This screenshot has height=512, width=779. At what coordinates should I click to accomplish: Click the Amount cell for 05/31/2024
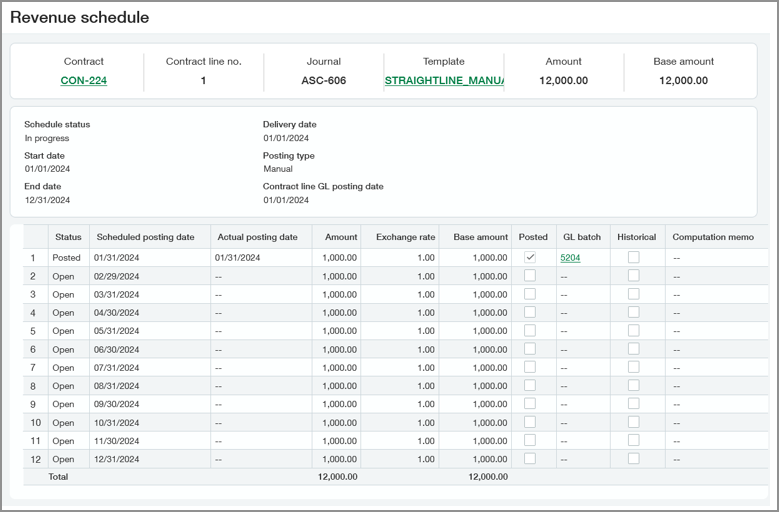tap(338, 331)
